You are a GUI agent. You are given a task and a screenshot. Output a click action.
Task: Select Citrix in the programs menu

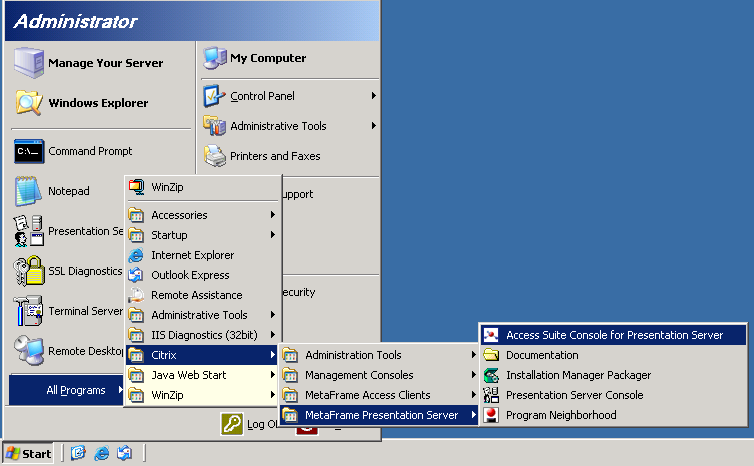[202, 355]
